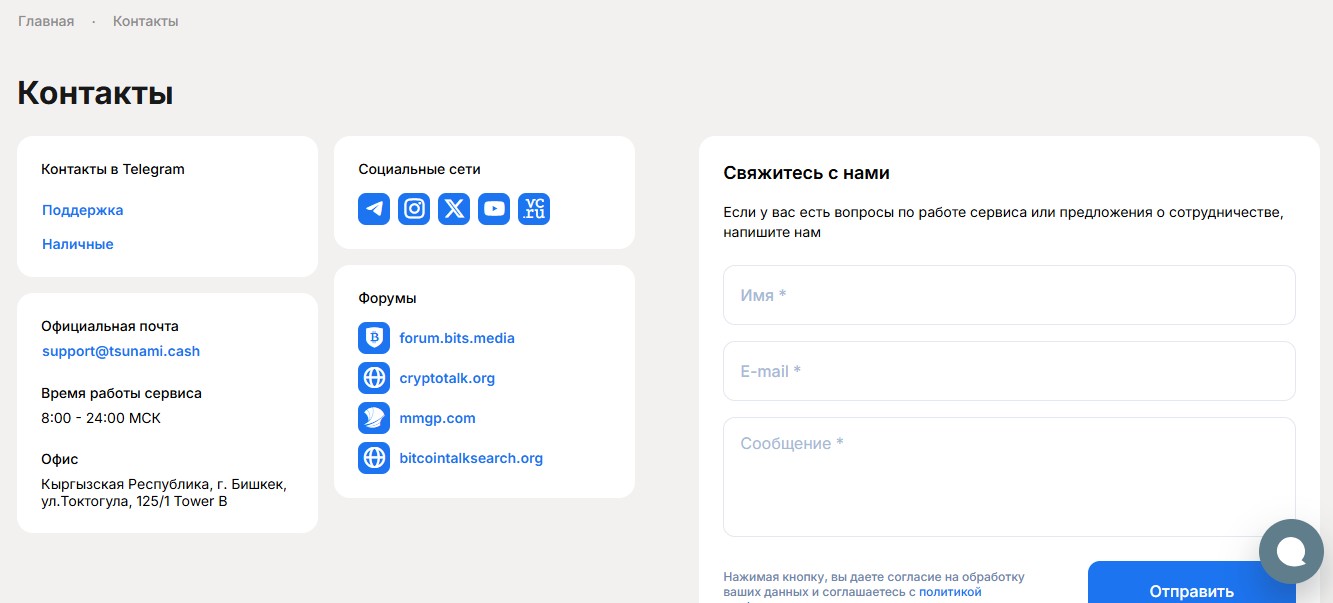Focus the E-mail input field

coord(1009,371)
